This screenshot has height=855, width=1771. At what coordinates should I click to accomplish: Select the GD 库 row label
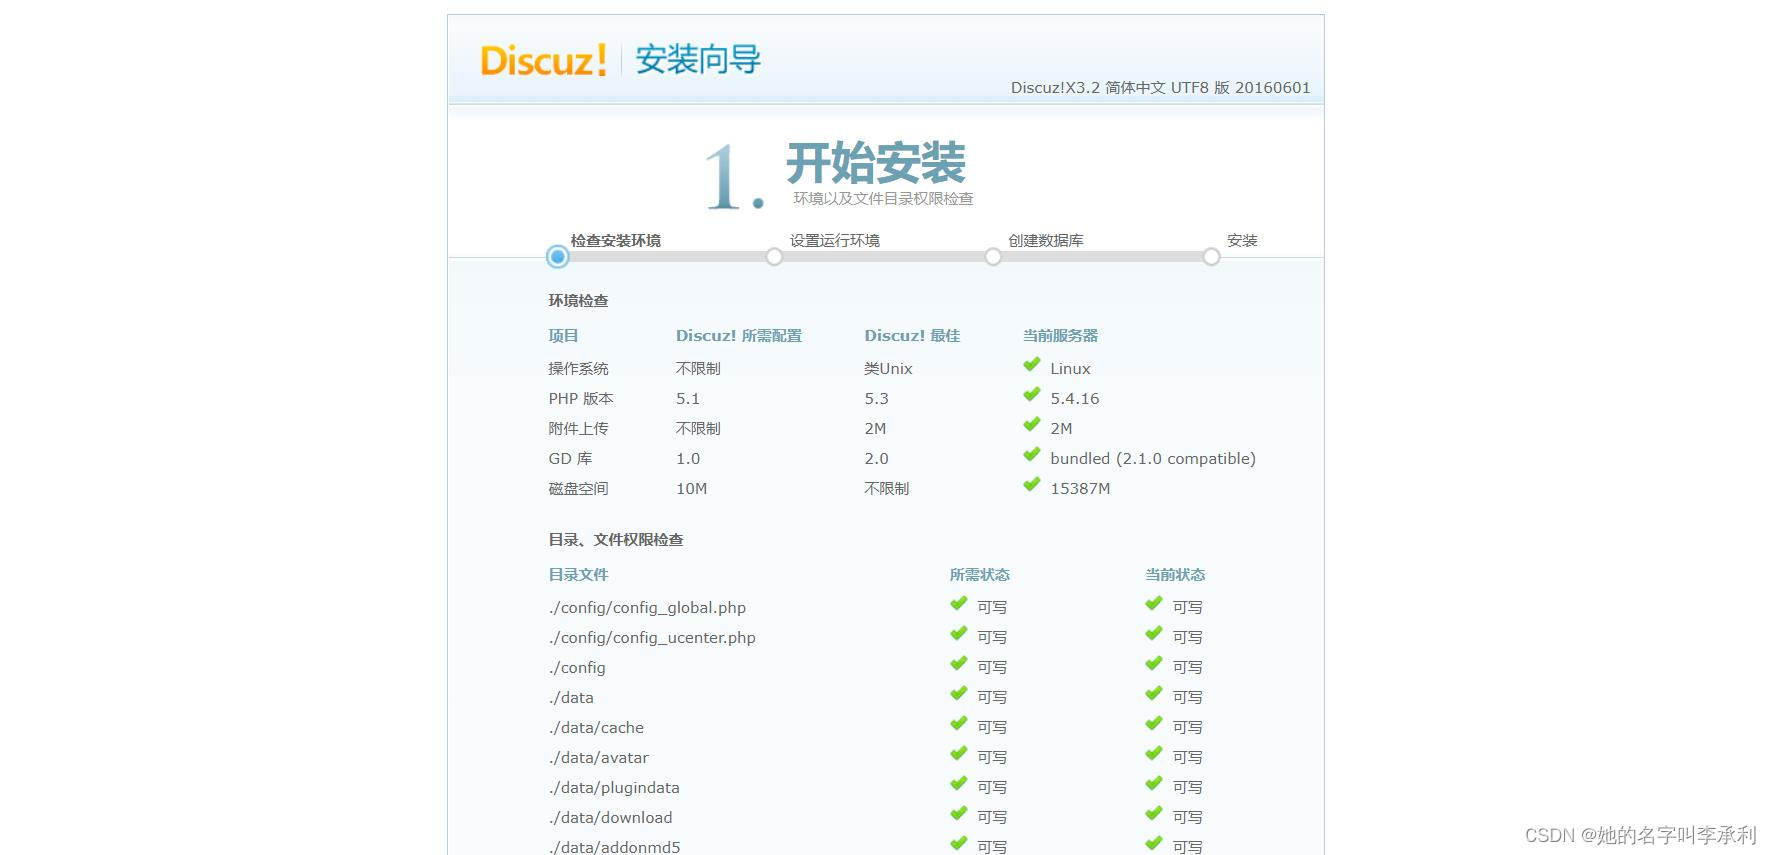click(x=570, y=458)
